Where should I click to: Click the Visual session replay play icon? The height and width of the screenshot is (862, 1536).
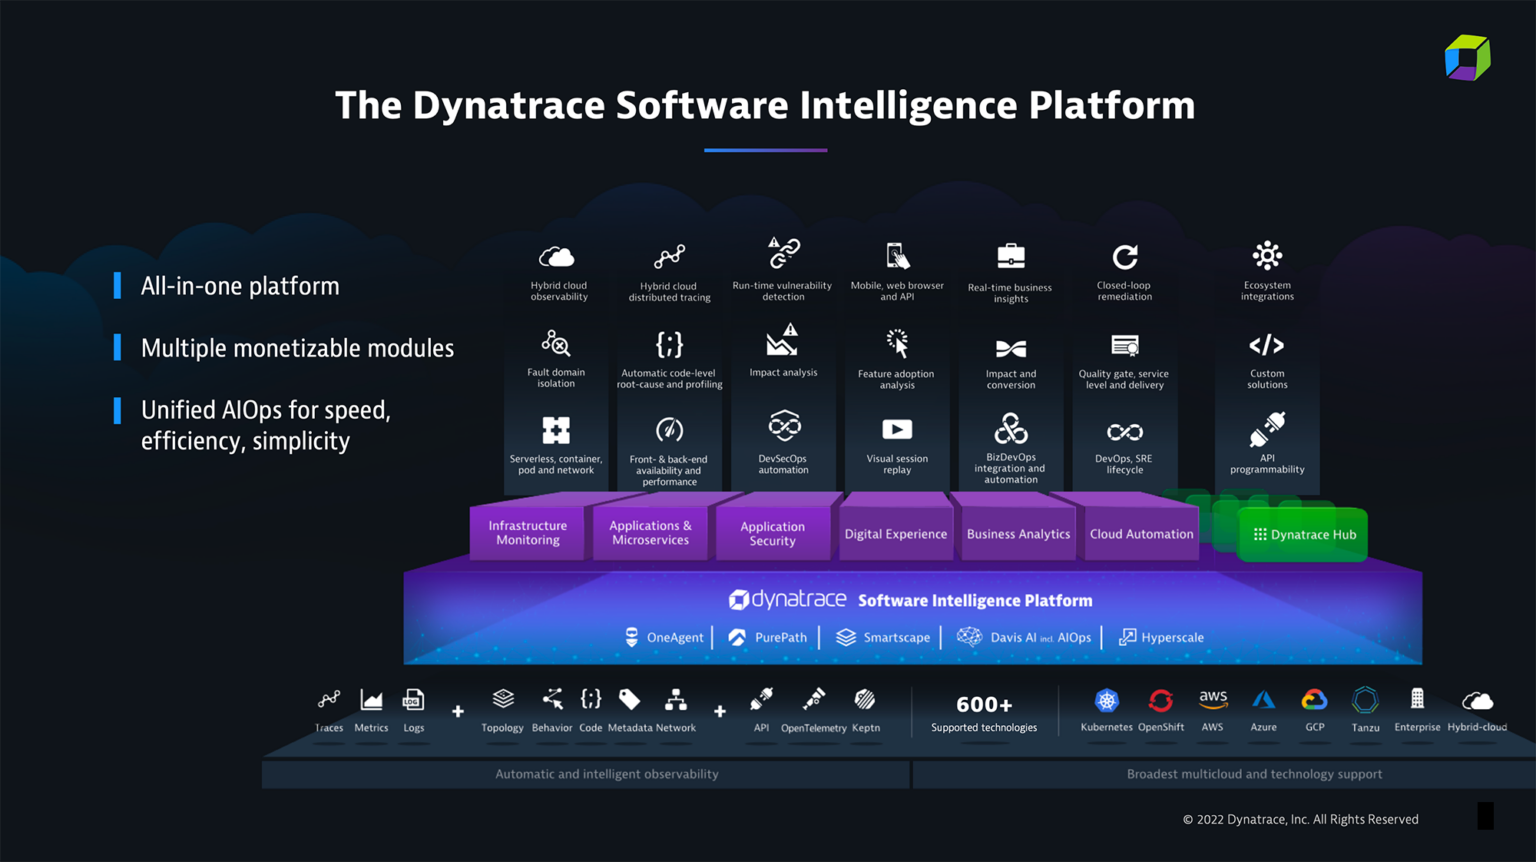click(x=897, y=430)
